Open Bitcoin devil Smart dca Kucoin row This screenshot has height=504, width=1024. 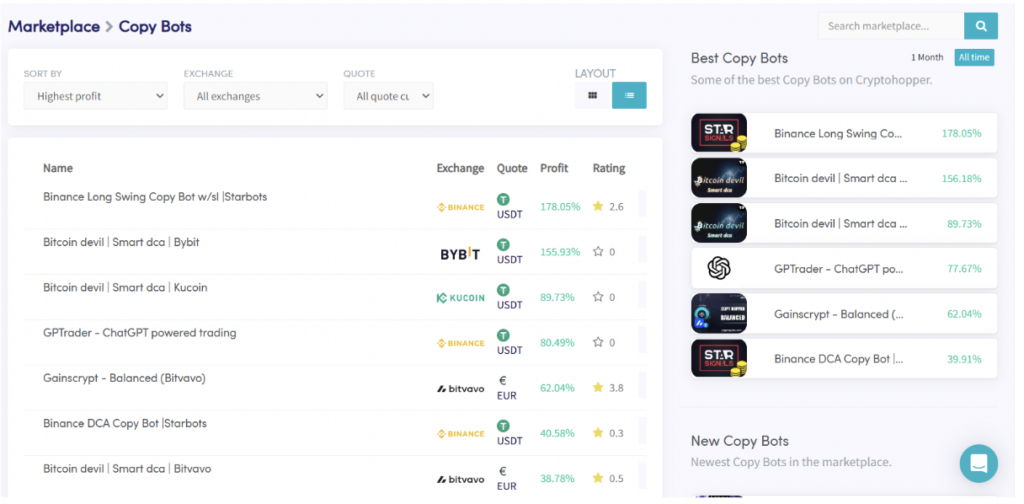click(335, 297)
